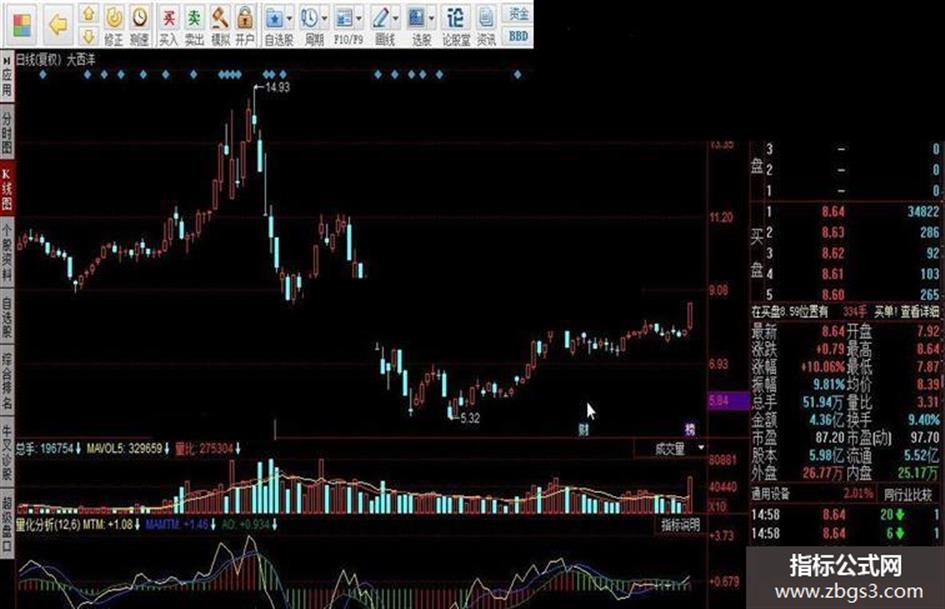Click the 选股 stock picker icon
Image resolution: width=945 pixels, height=609 pixels.
click(416, 18)
